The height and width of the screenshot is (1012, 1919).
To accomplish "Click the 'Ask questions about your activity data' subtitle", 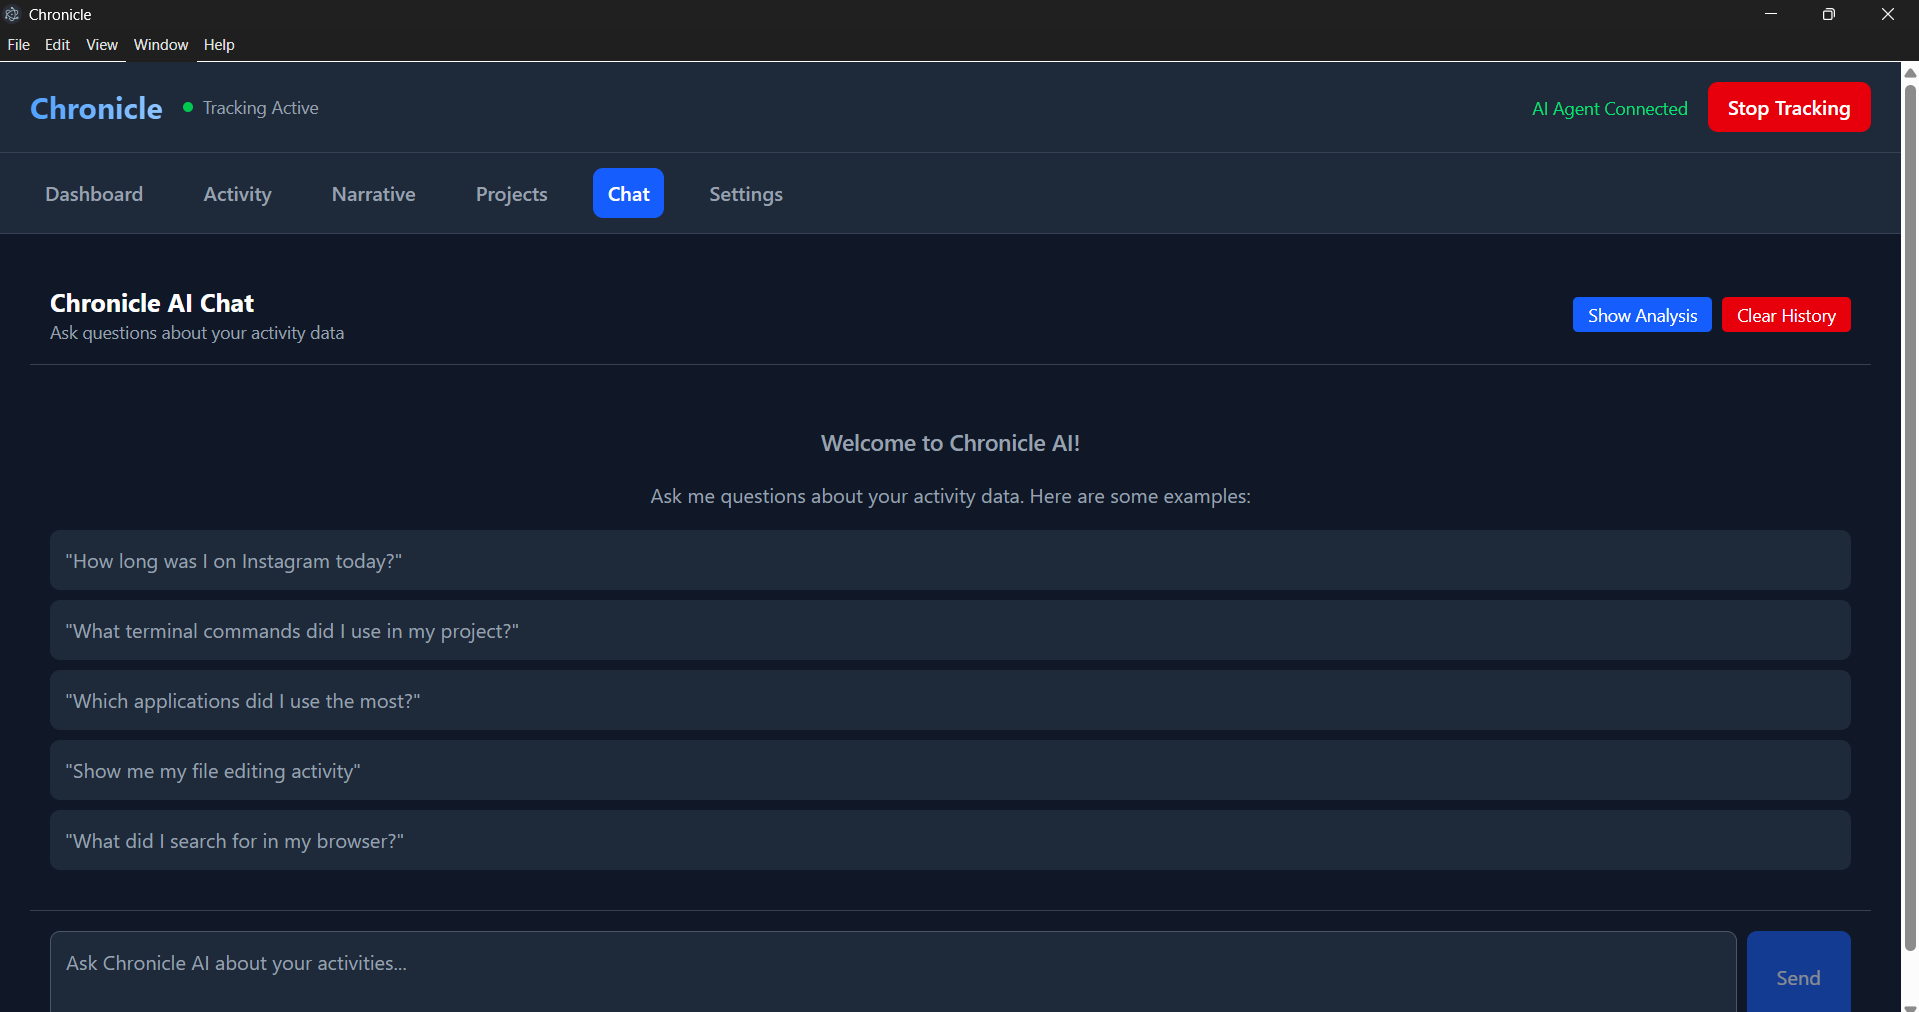I will [x=197, y=333].
